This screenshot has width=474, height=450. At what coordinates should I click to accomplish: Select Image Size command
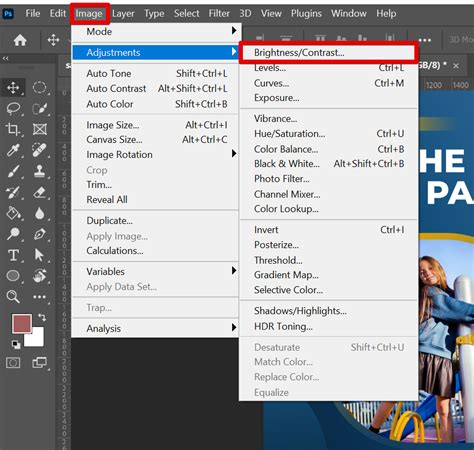tap(155, 125)
